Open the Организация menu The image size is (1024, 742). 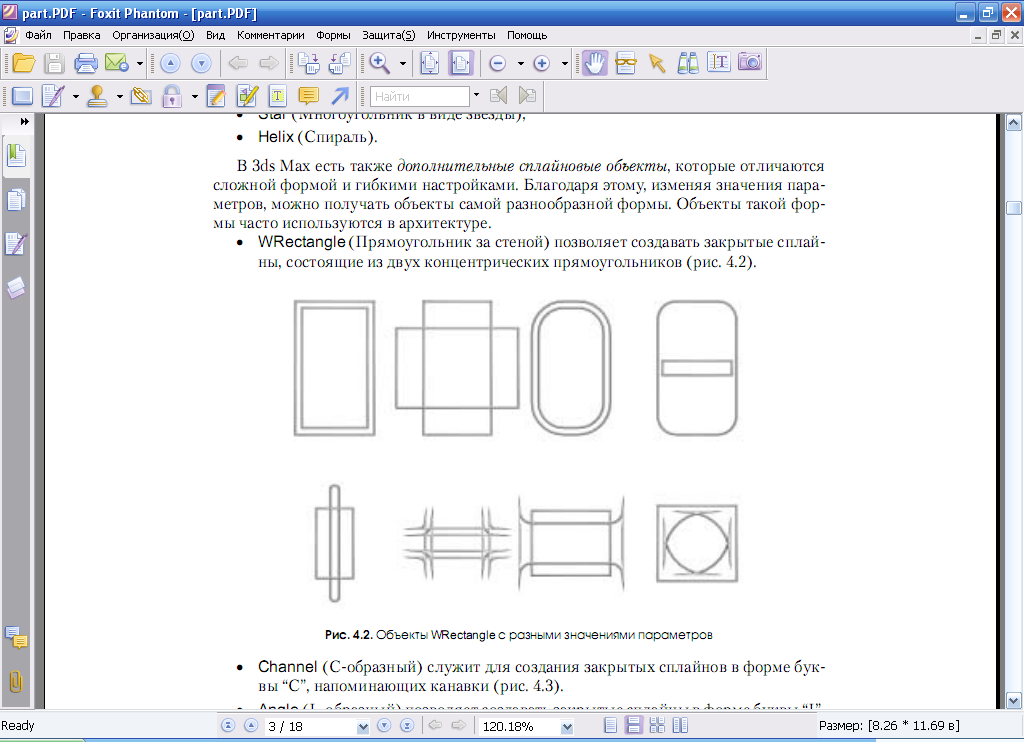[153, 35]
